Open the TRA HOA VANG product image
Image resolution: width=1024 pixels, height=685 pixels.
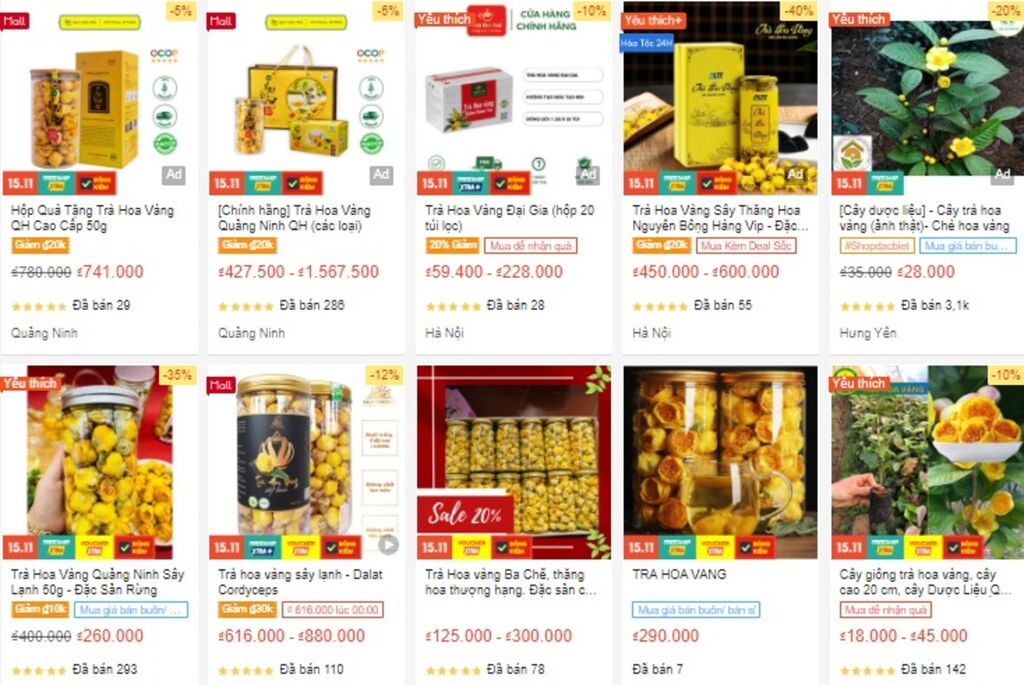click(x=720, y=462)
